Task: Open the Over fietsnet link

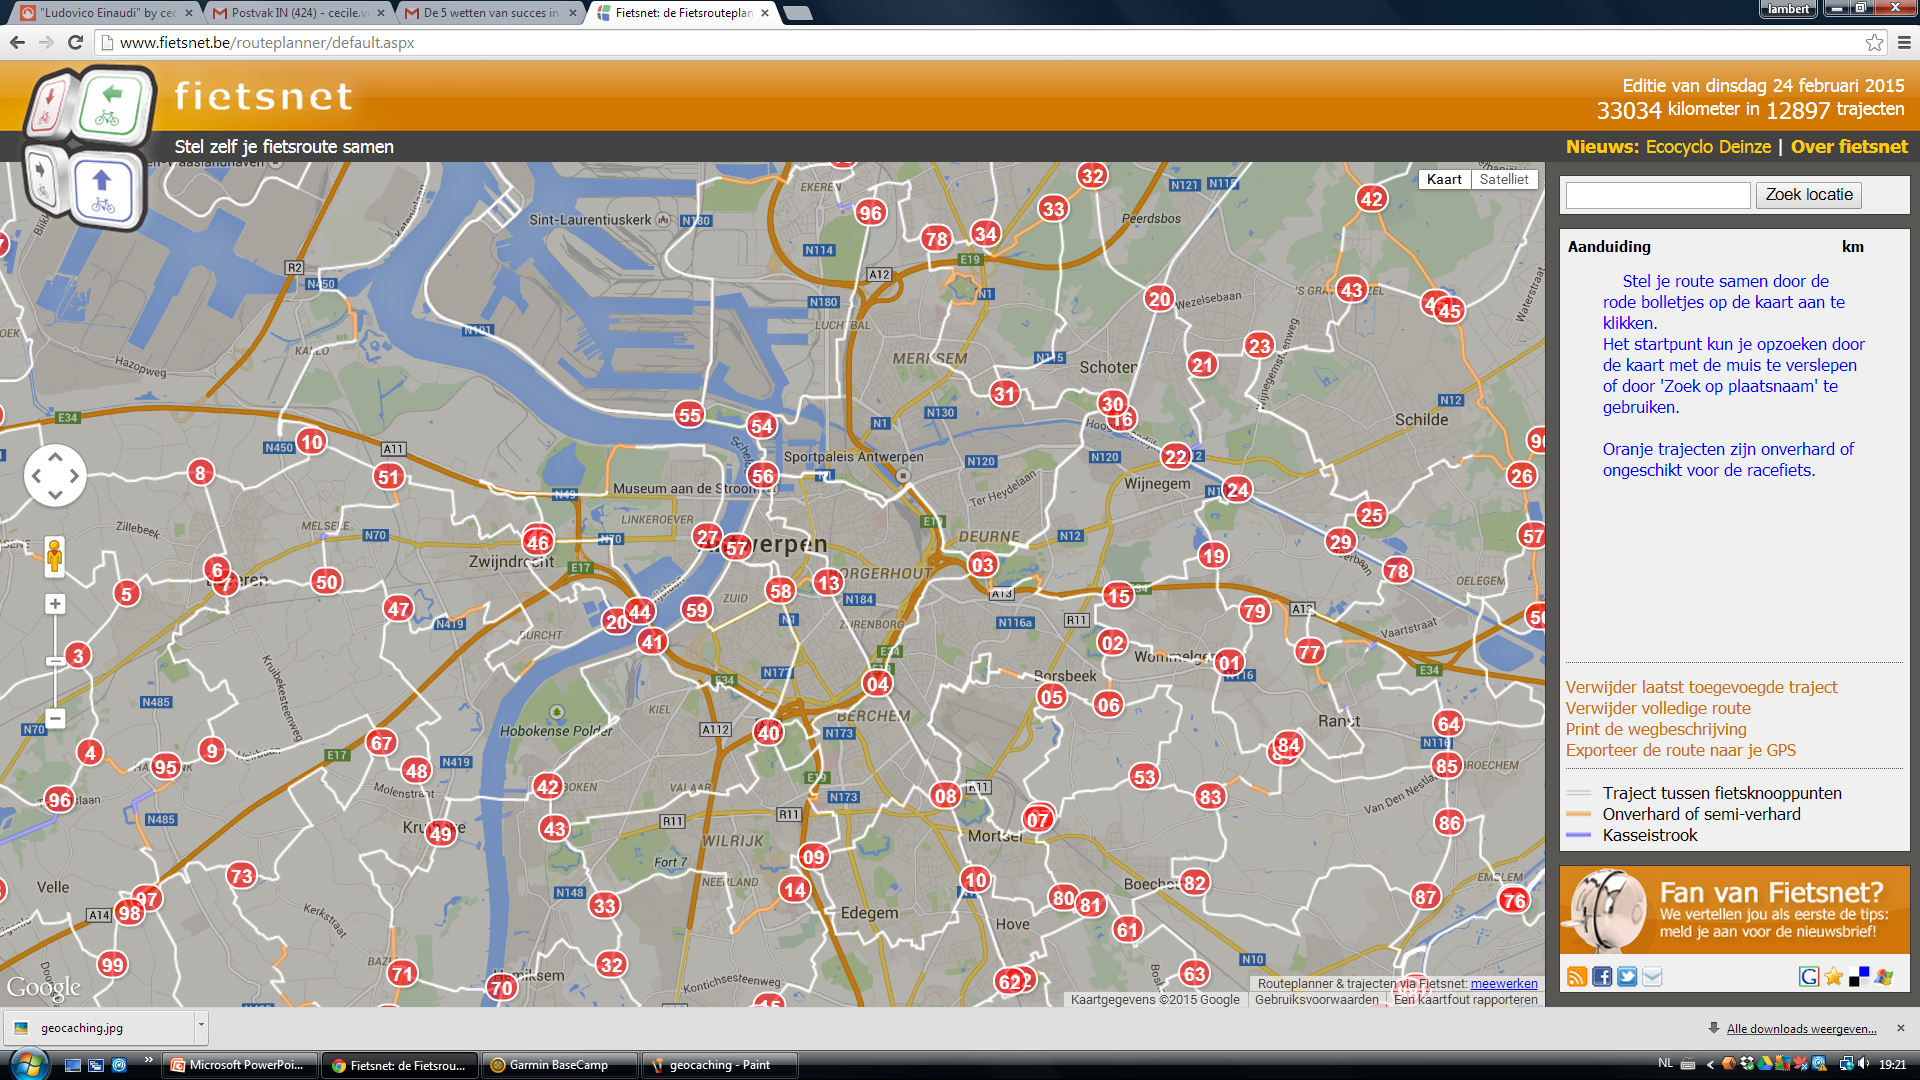Action: [1849, 147]
